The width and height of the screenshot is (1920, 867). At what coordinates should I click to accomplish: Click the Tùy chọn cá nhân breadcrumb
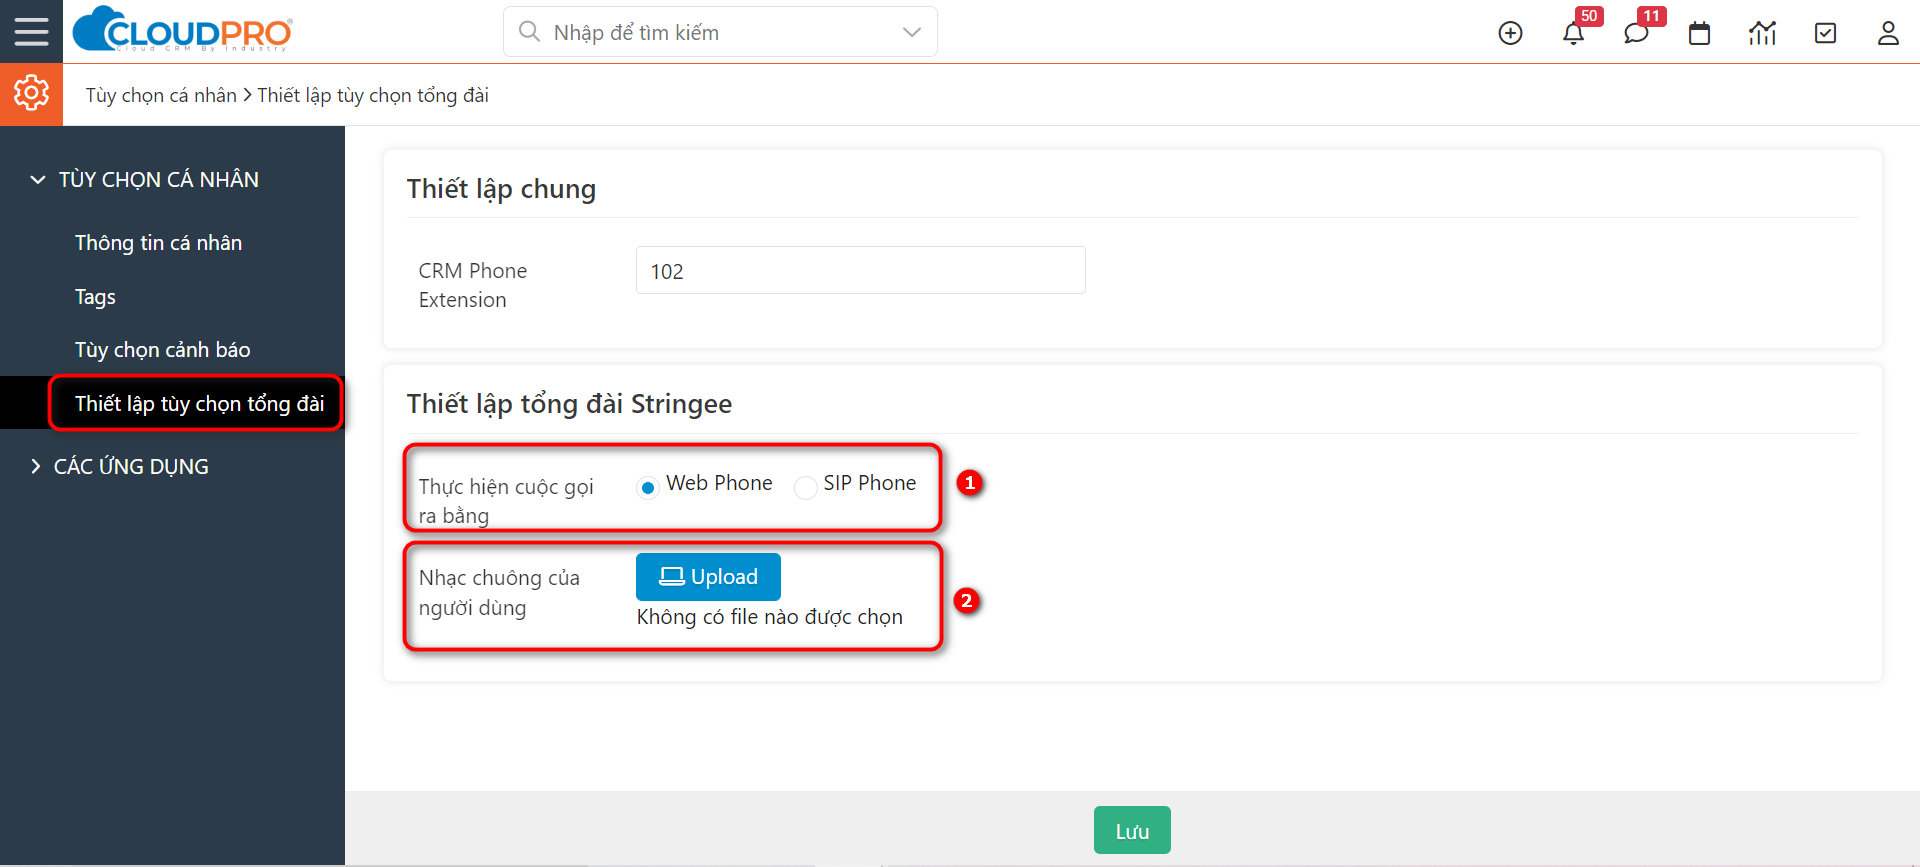pyautogui.click(x=161, y=95)
